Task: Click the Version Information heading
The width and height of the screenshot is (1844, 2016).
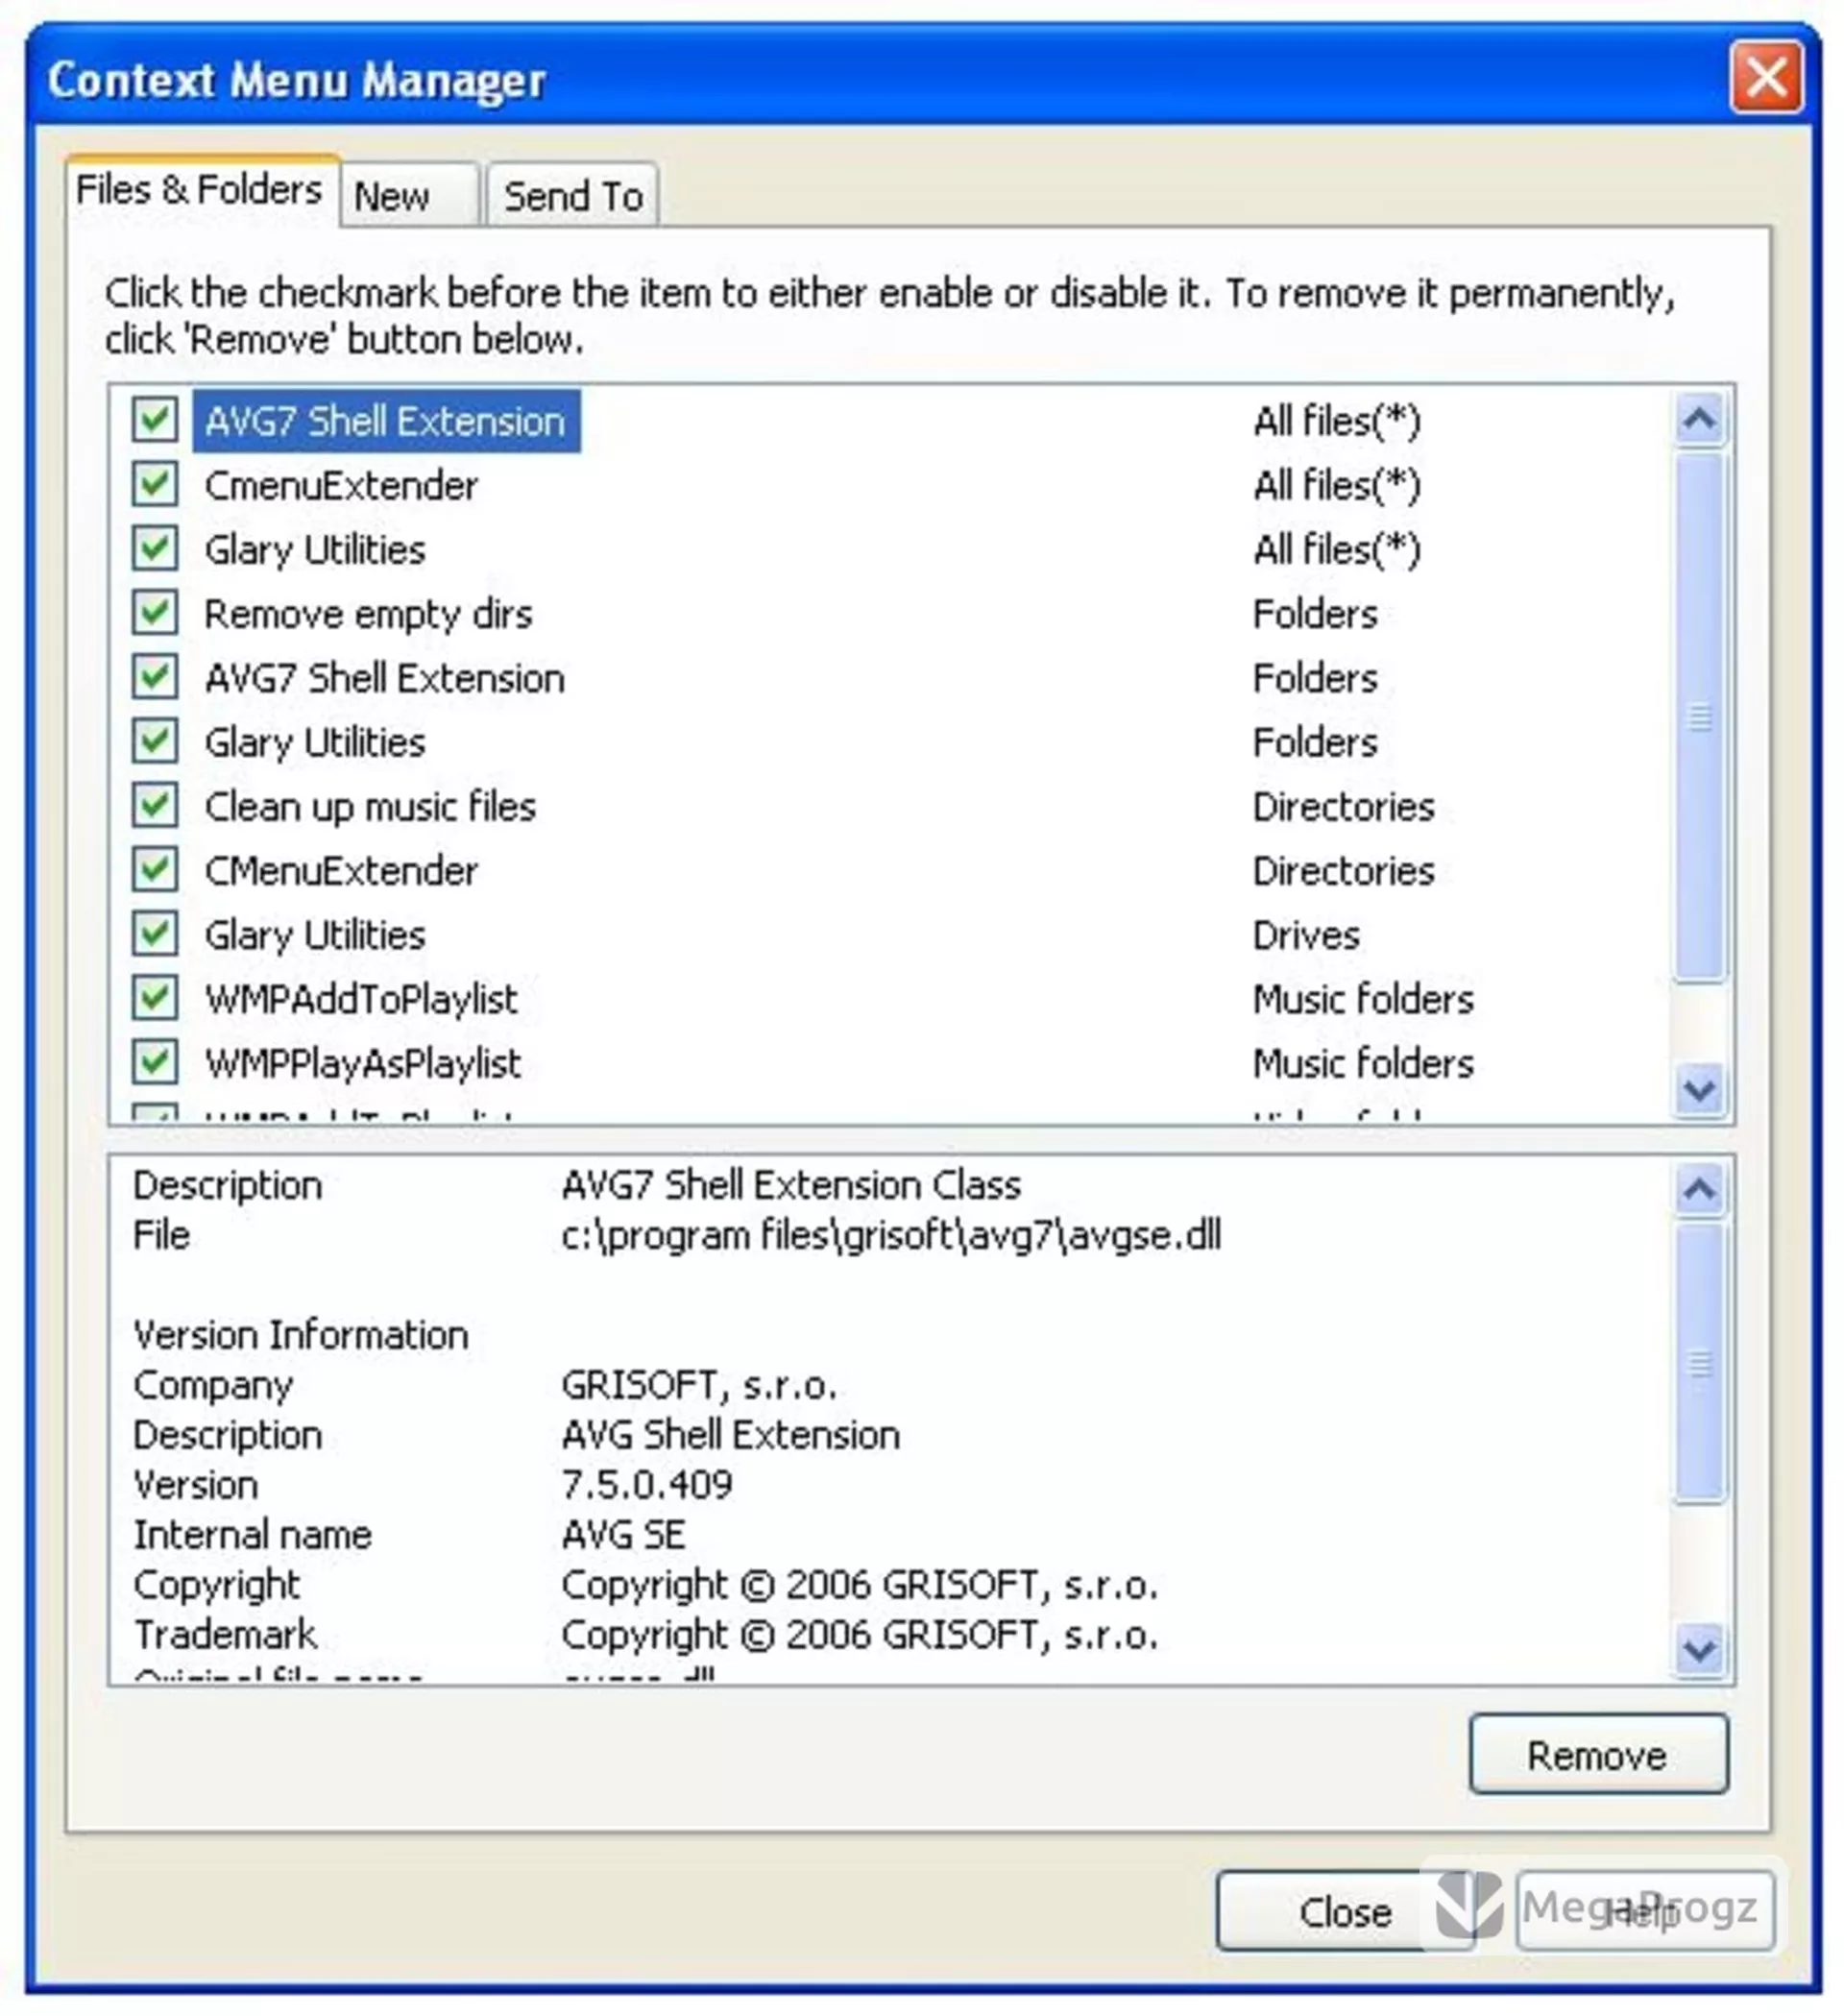Action: pyautogui.click(x=301, y=1335)
